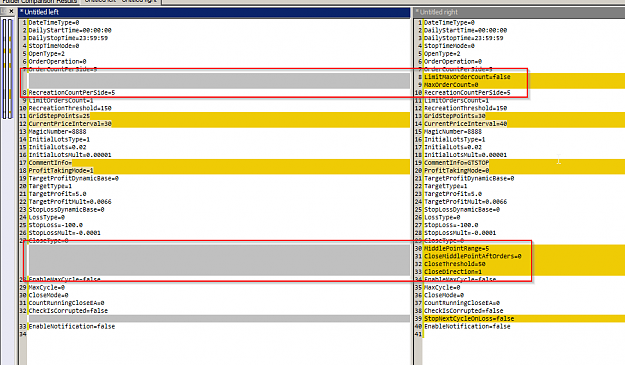625x365 pixels.
Task: Select ProfitTakingMode=0 in the right pane
Action: [456, 171]
